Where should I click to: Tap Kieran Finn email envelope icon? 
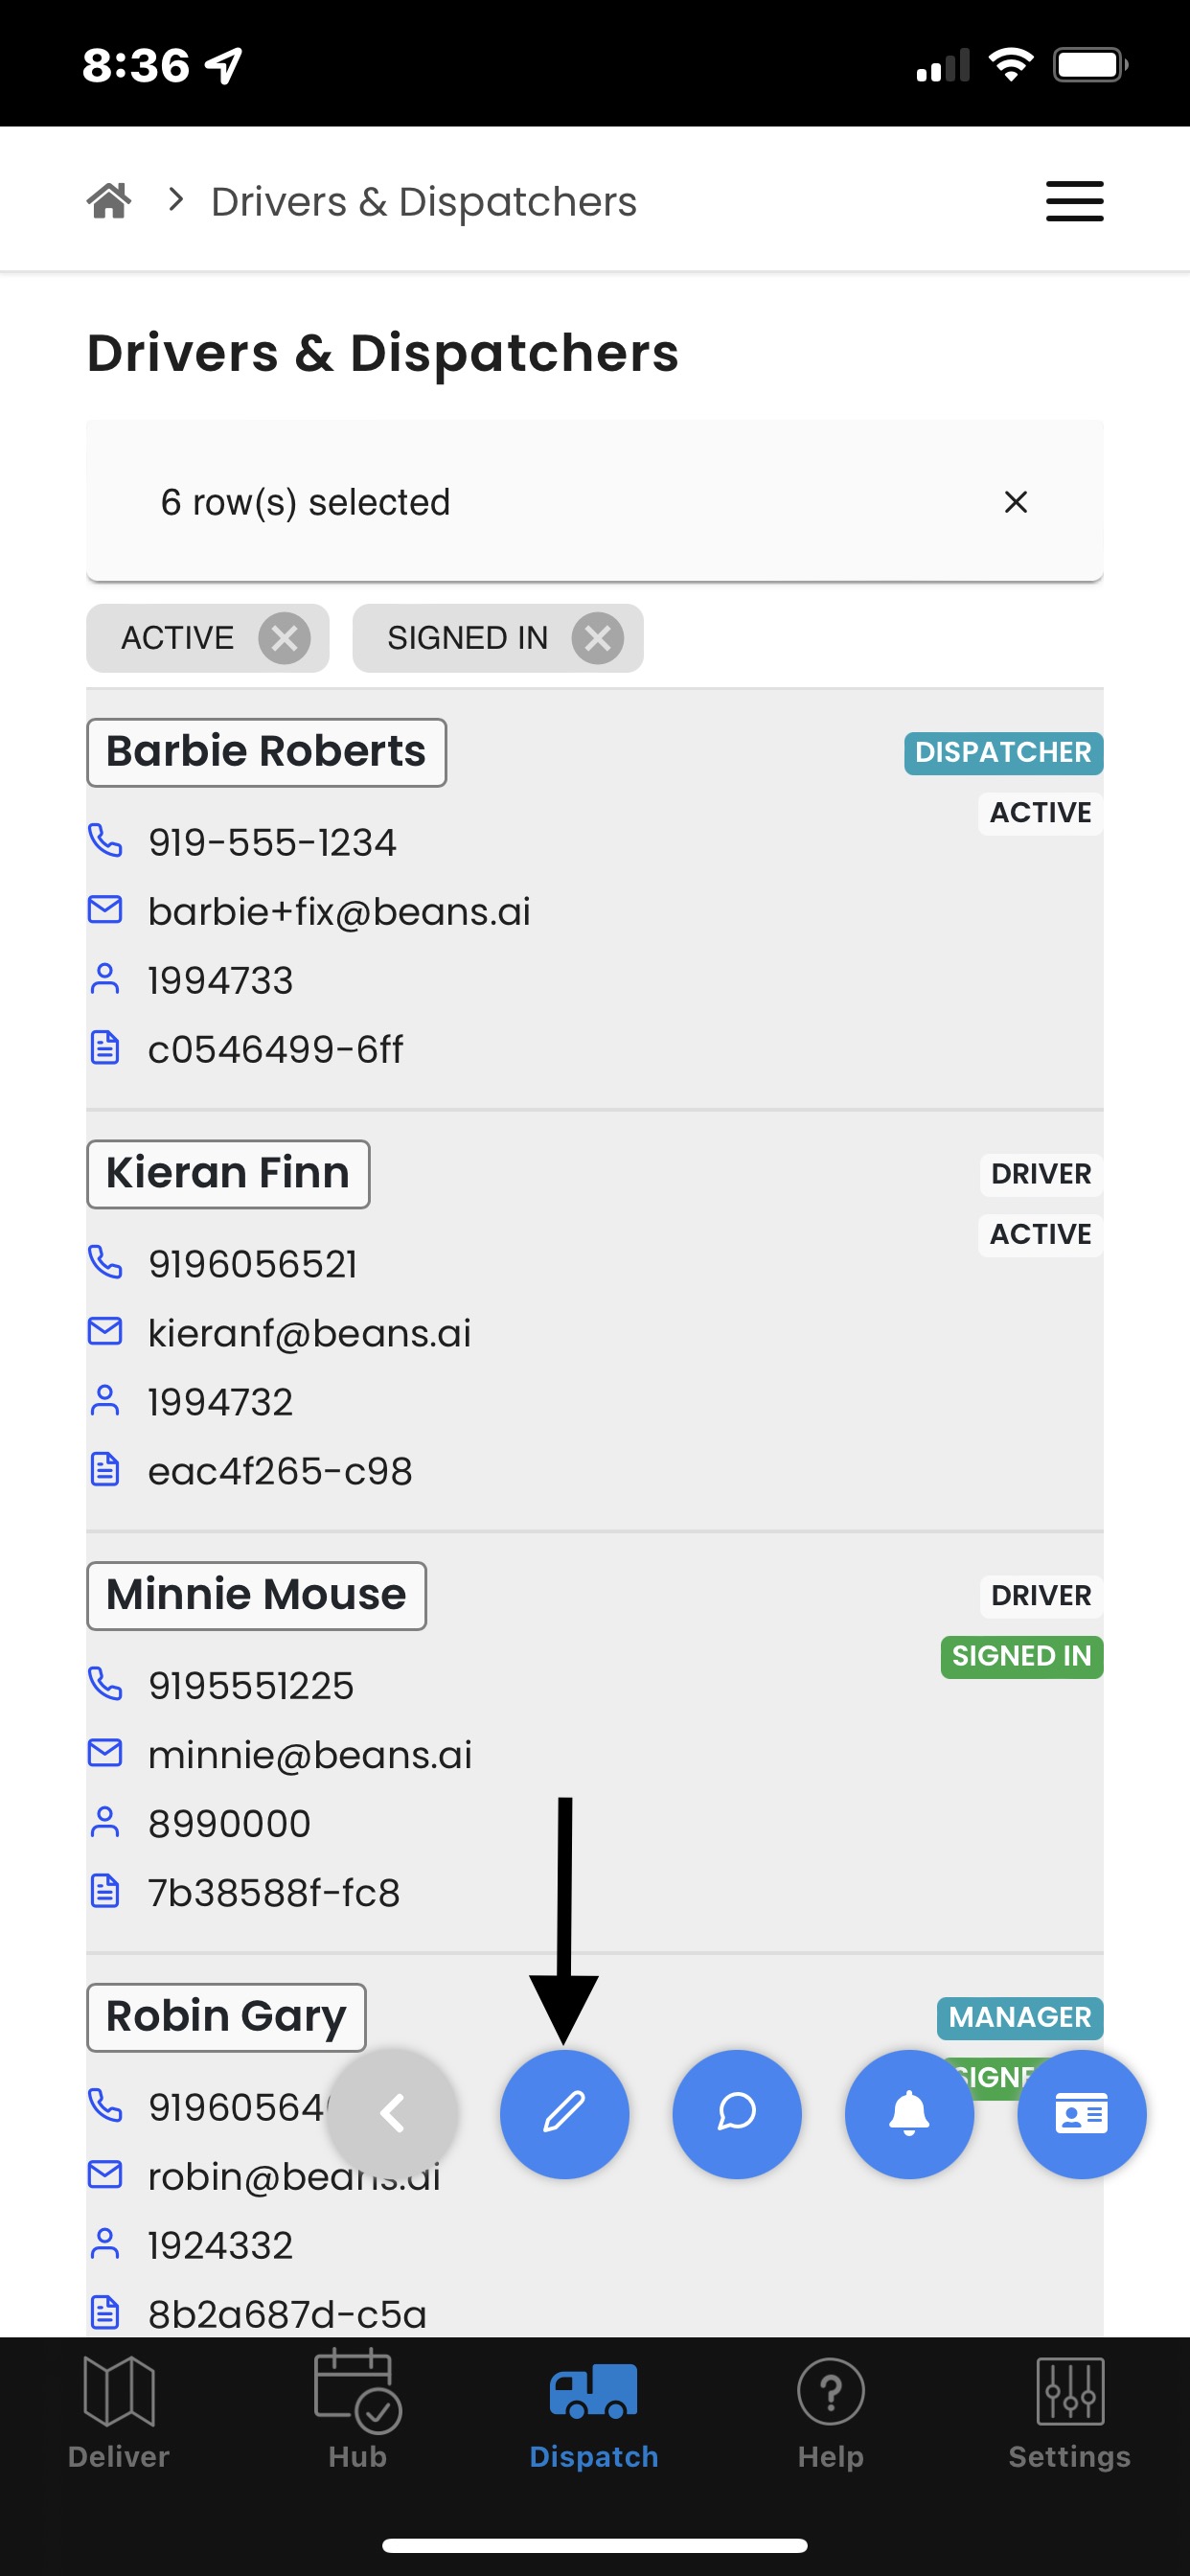[x=105, y=1331]
